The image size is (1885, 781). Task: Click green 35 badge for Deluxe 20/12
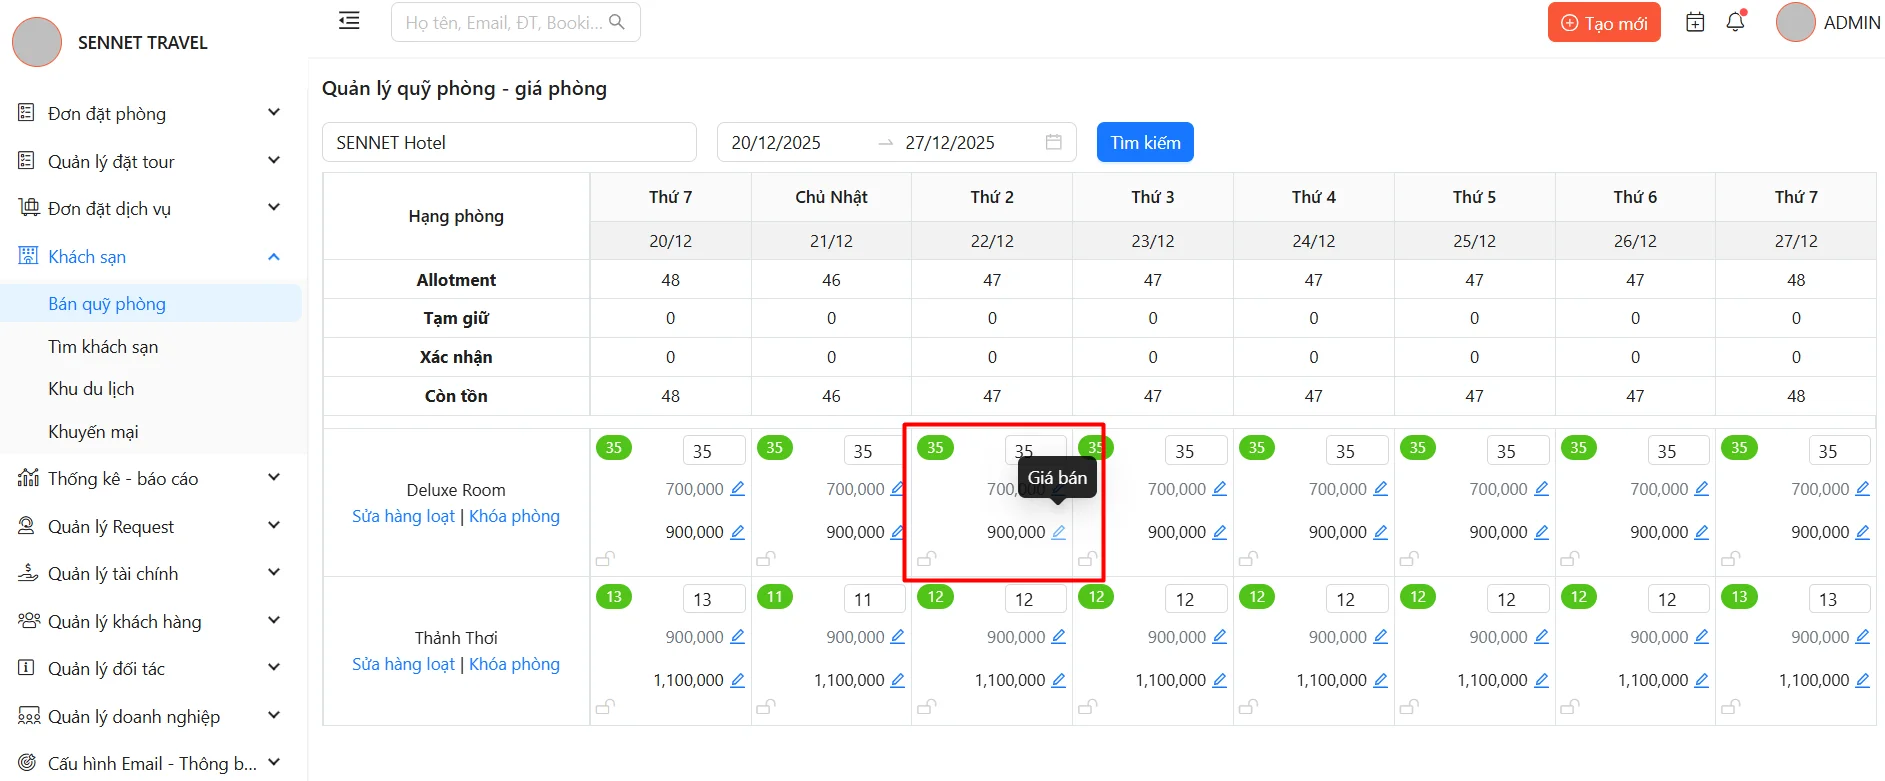point(614,448)
